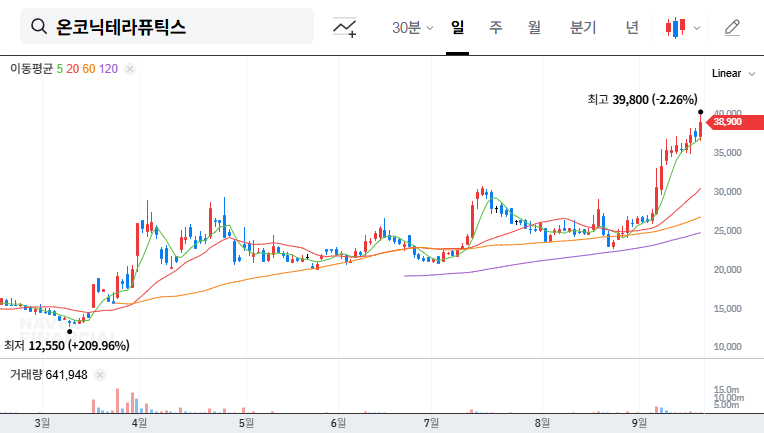Image resolution: width=764 pixels, height=433 pixels.
Task: Click the 15,000 price axis label
Action: [x=727, y=309]
